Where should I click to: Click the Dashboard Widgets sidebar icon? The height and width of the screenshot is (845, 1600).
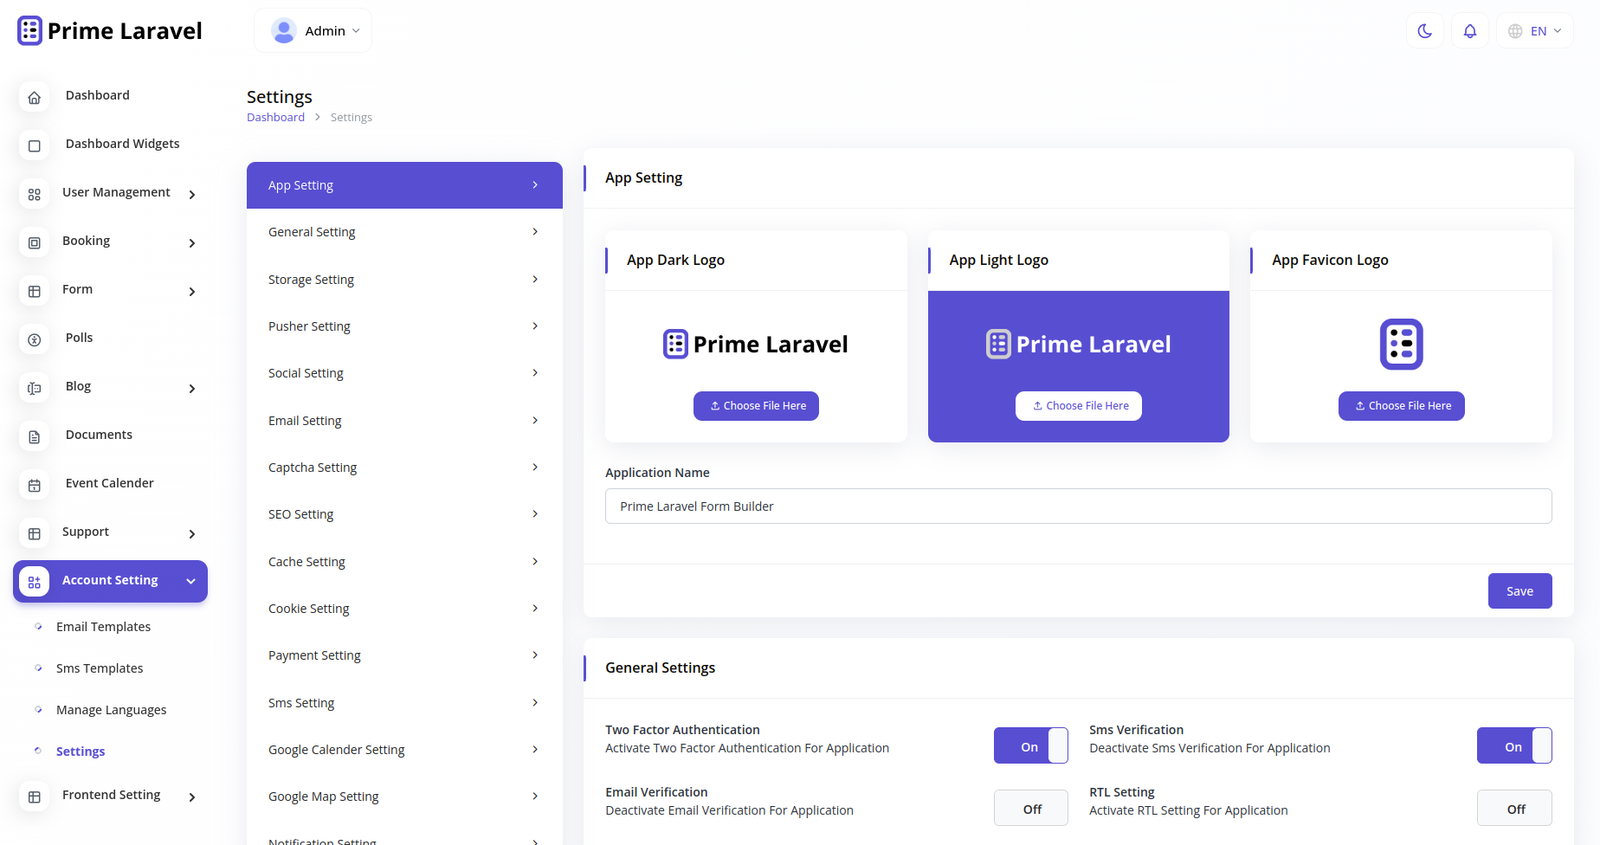34,146
